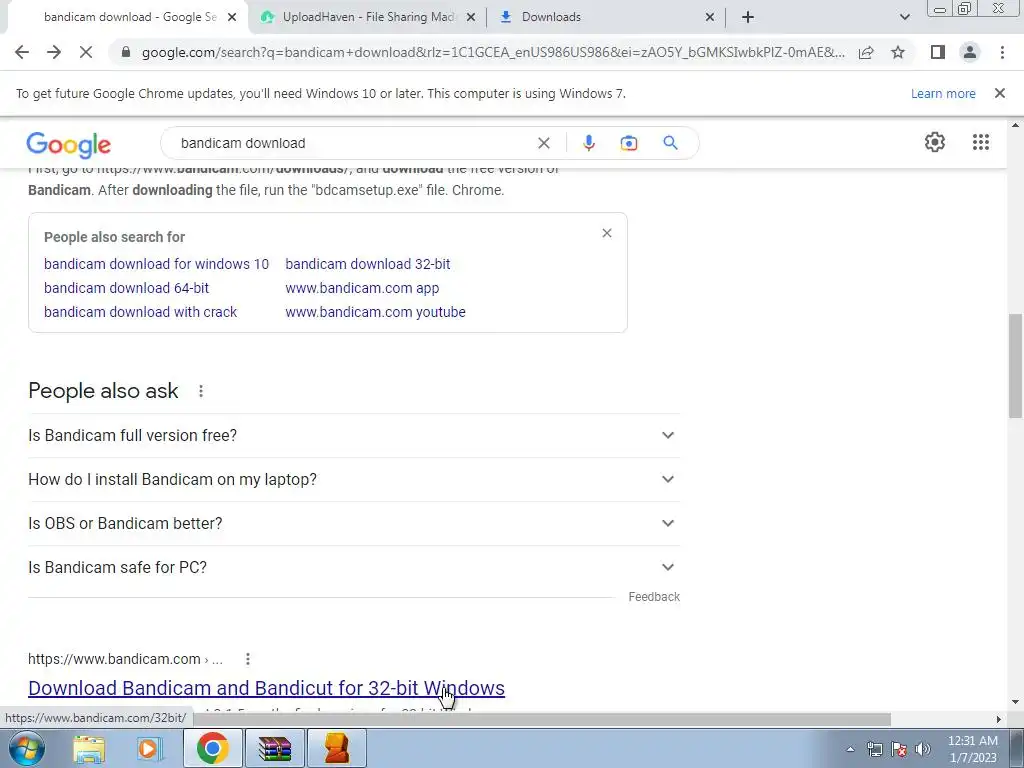1024x768 pixels.
Task: Open a new browser tab
Action: point(748,17)
